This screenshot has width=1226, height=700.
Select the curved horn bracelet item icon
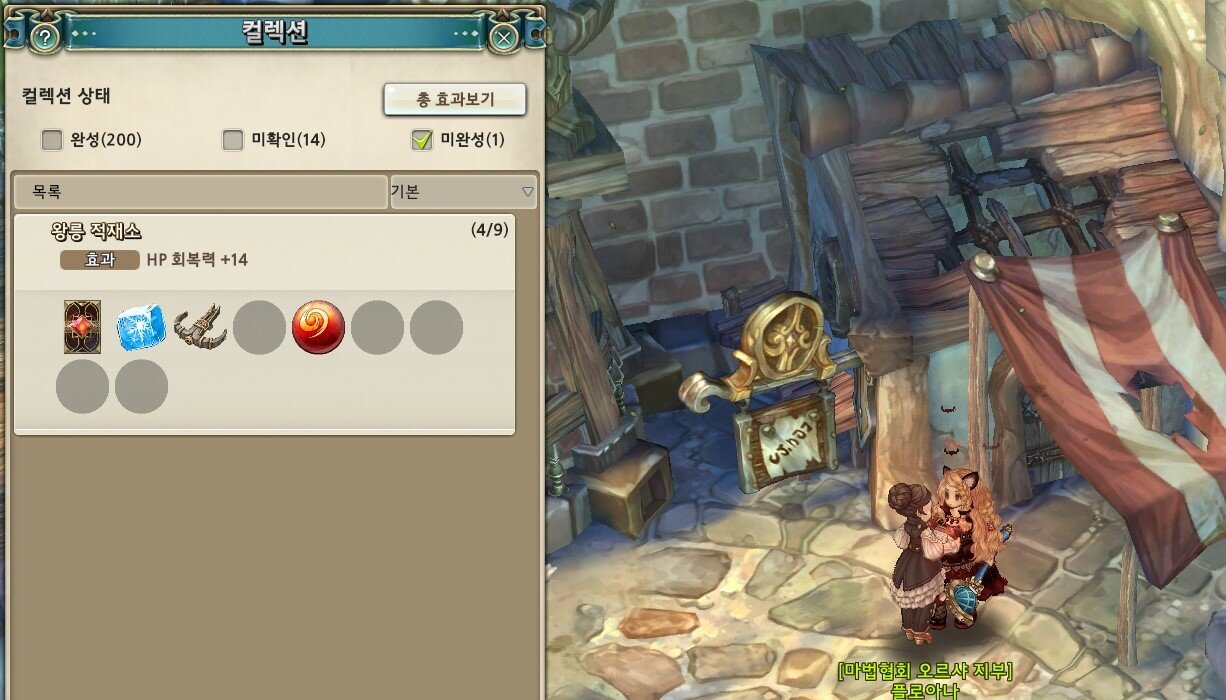pos(200,328)
